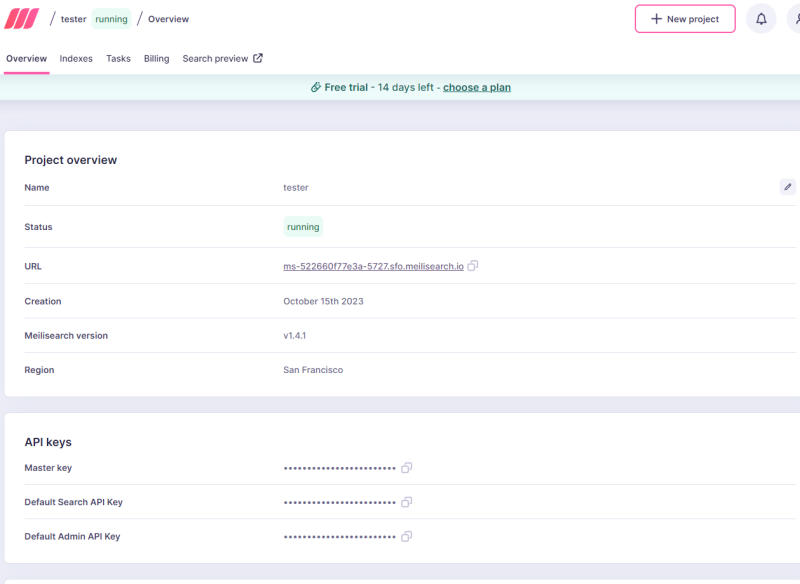The width and height of the screenshot is (800, 584).
Task: Copy the Default Search API Key
Action: pos(407,502)
